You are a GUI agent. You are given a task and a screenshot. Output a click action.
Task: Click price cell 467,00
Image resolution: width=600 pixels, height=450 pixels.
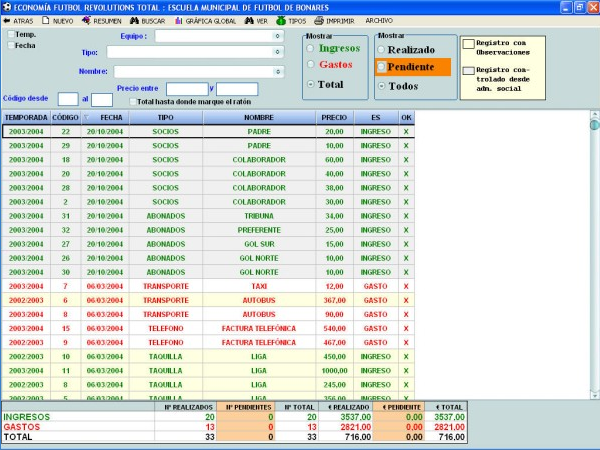pyautogui.click(x=334, y=342)
